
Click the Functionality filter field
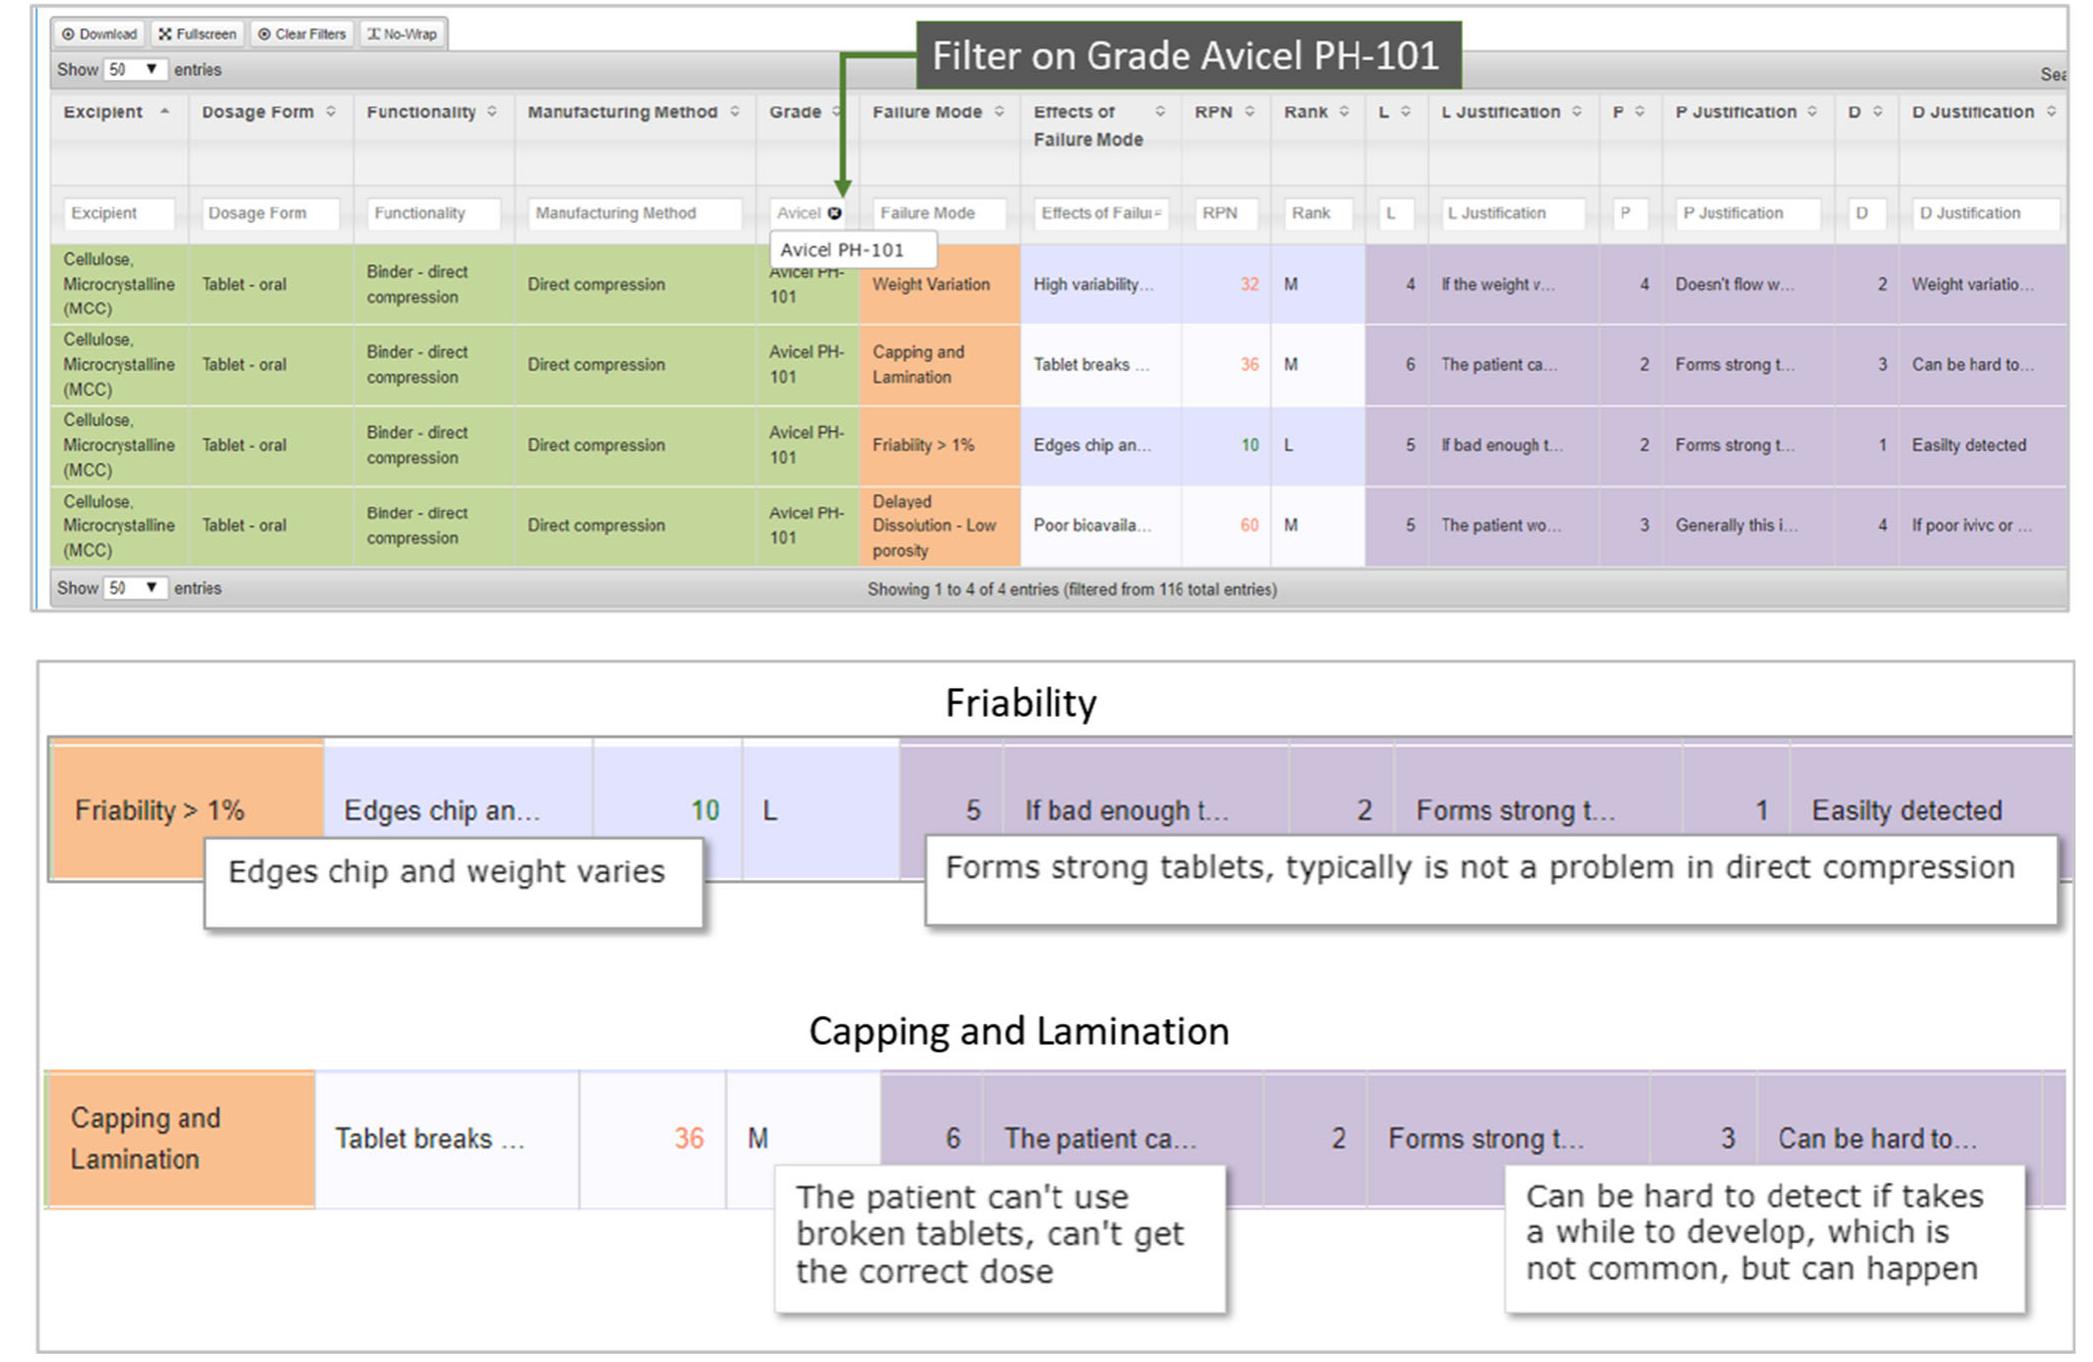tap(433, 213)
